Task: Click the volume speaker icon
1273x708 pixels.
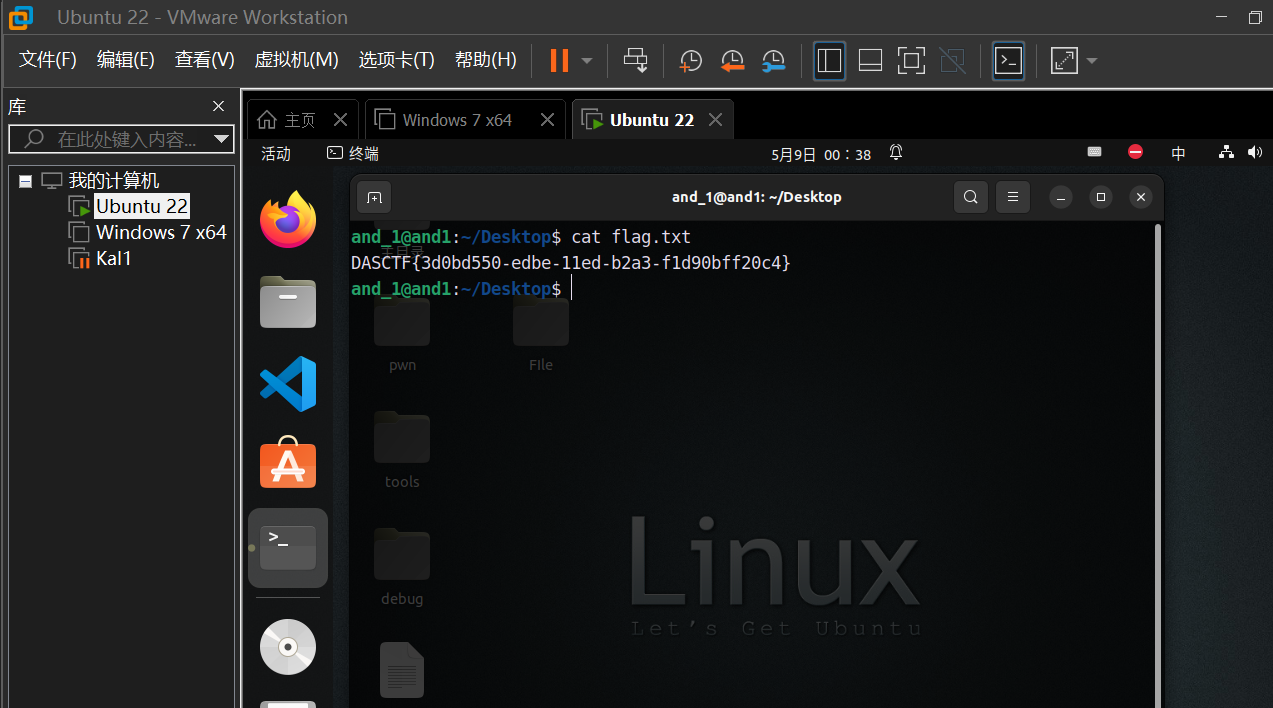Action: pyautogui.click(x=1256, y=152)
